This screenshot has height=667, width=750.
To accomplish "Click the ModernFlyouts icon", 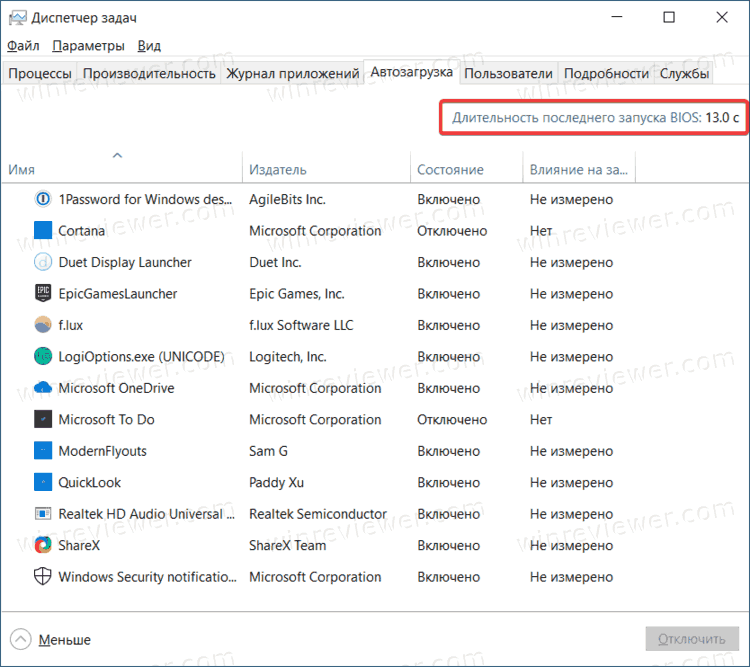I will click(x=43, y=451).
